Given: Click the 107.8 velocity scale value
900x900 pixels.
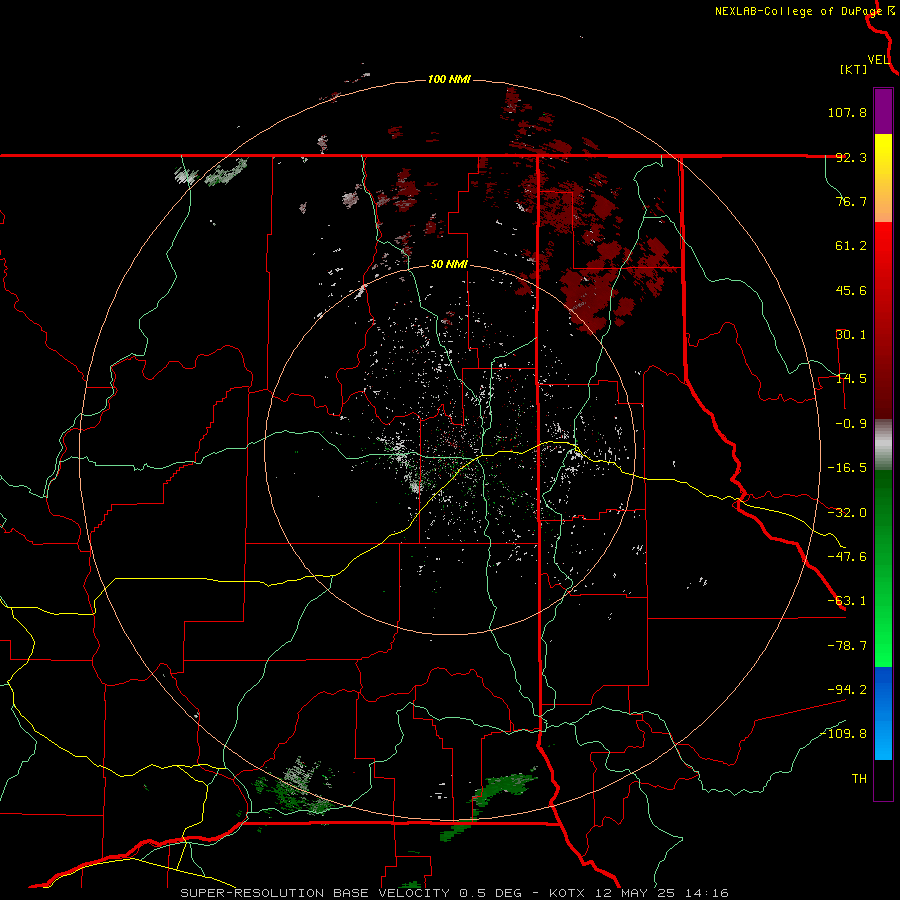Looking at the screenshot, I should point(847,112).
